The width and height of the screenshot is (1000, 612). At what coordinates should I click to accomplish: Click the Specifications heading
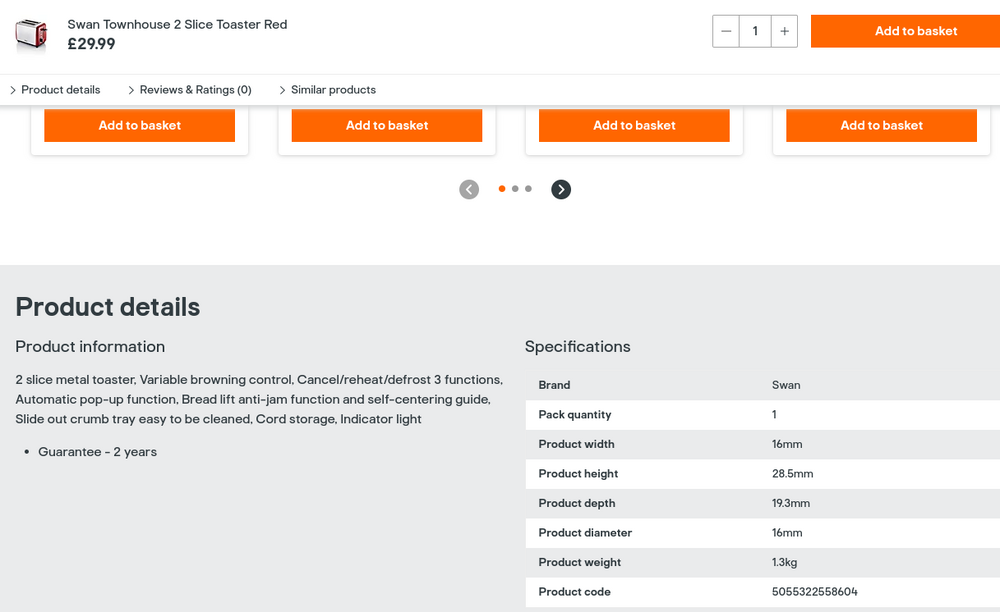pos(578,347)
